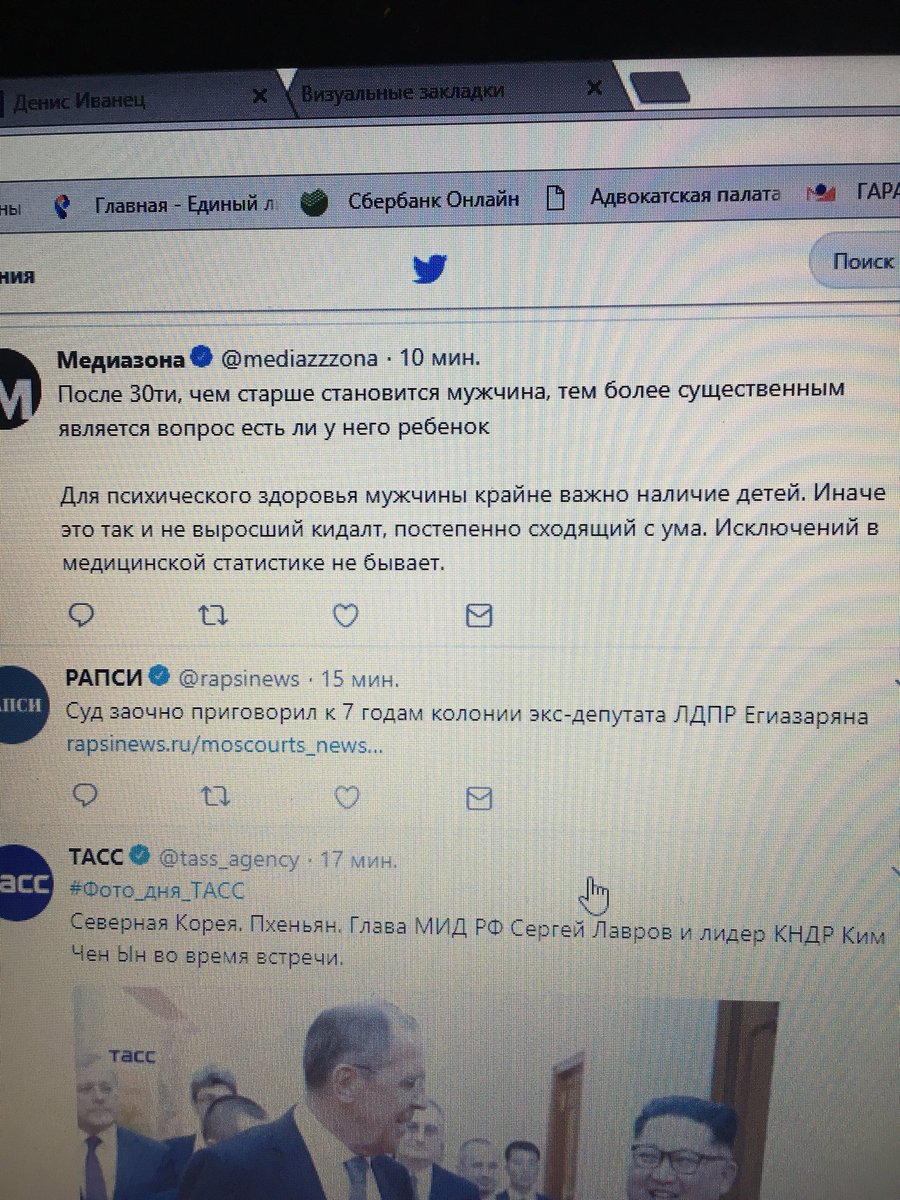
Task: Click the Twitter bird logo
Action: [430, 268]
